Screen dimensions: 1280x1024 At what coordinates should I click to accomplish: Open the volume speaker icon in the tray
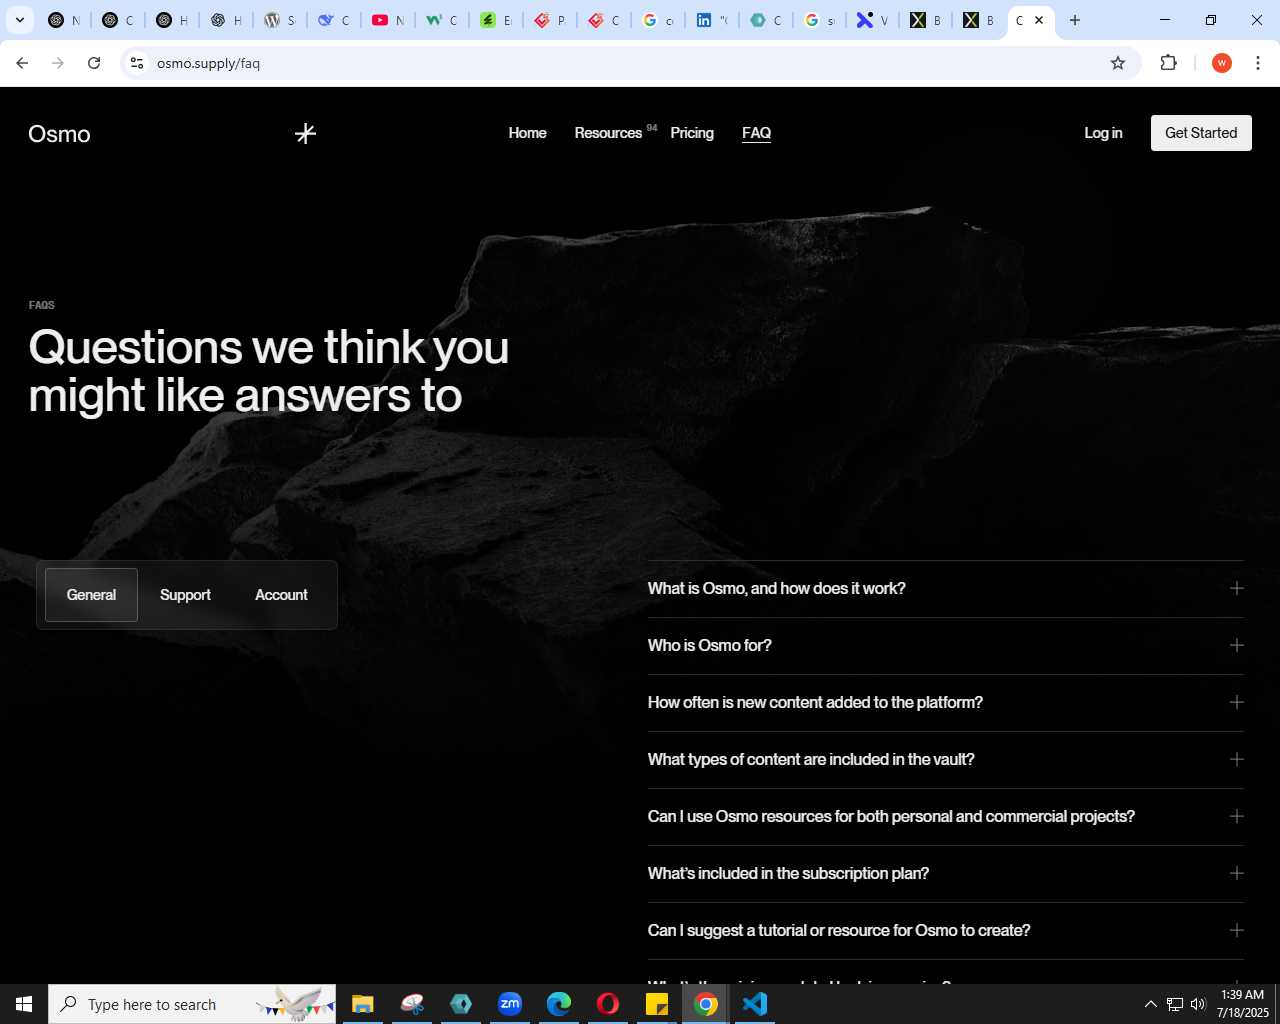pos(1198,1004)
